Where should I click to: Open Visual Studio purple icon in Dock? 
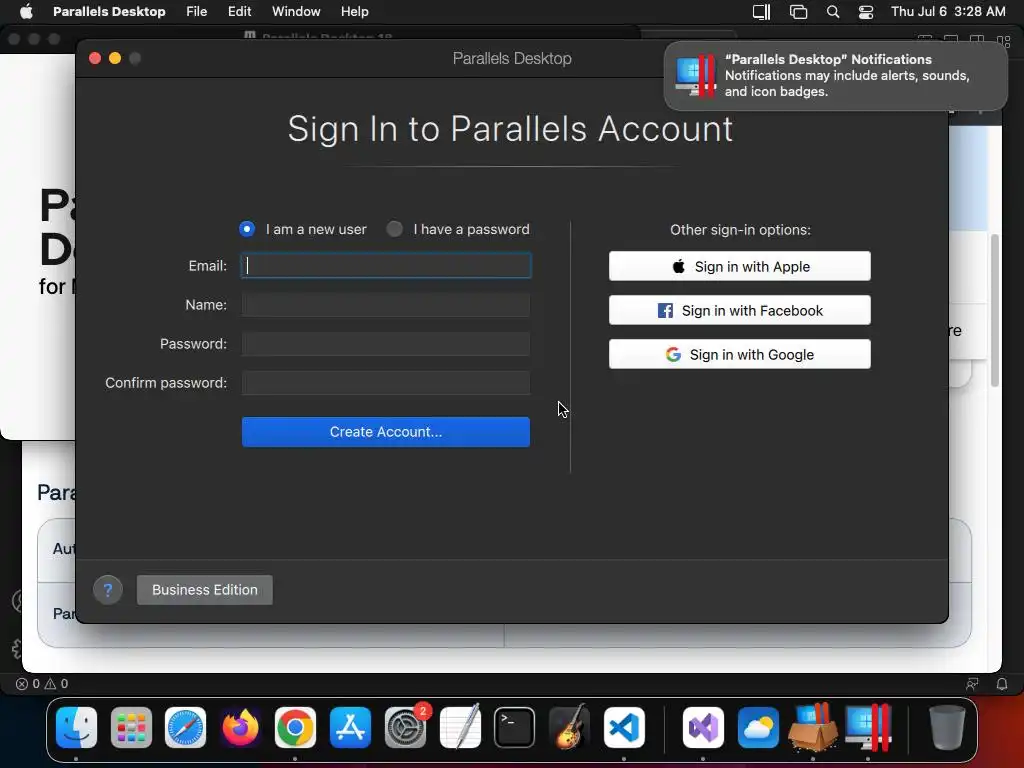click(703, 728)
